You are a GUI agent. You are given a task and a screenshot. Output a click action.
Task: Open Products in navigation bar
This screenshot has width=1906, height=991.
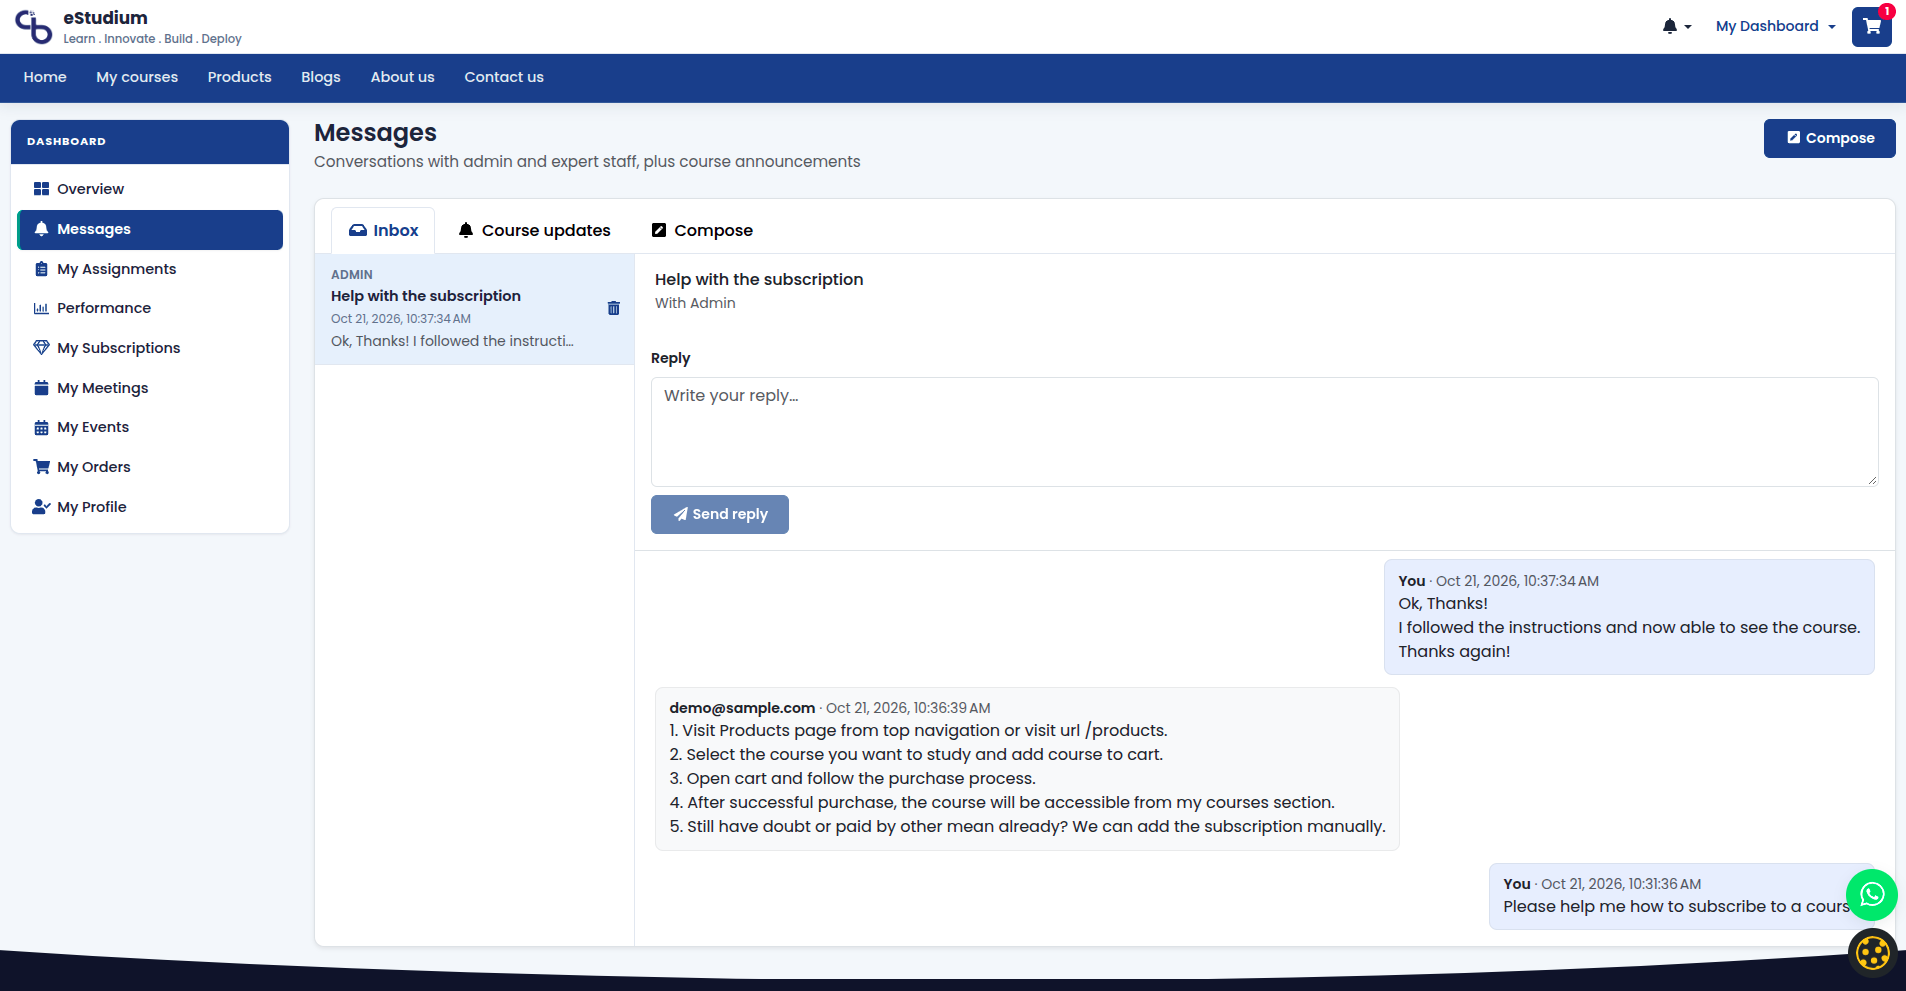[240, 77]
